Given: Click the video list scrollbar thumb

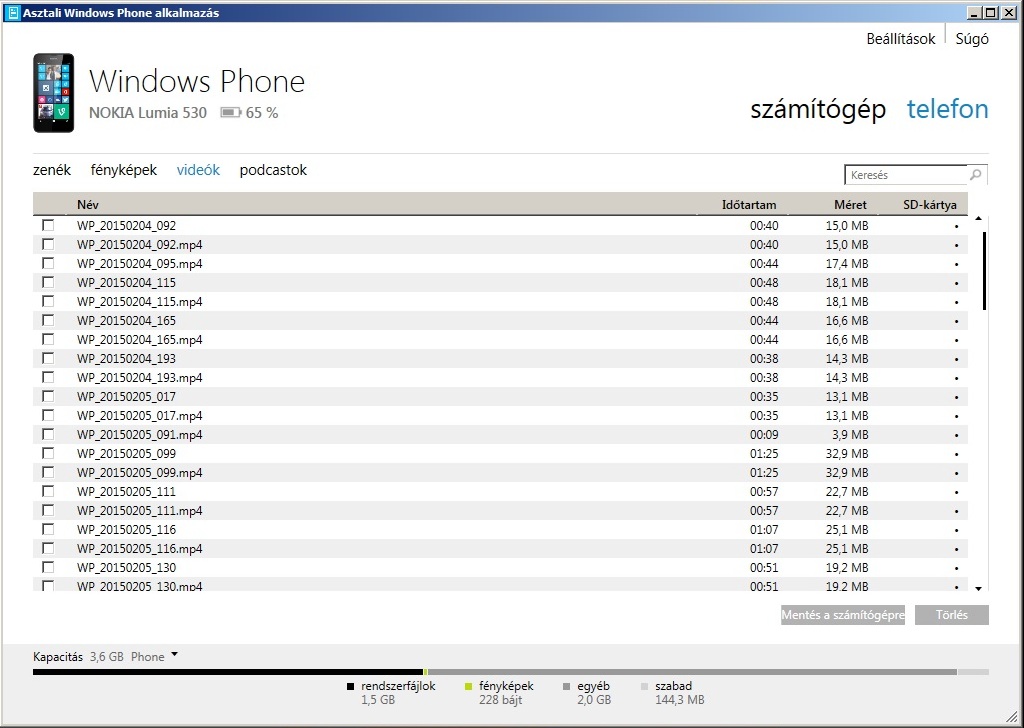Looking at the screenshot, I should click(x=984, y=271).
